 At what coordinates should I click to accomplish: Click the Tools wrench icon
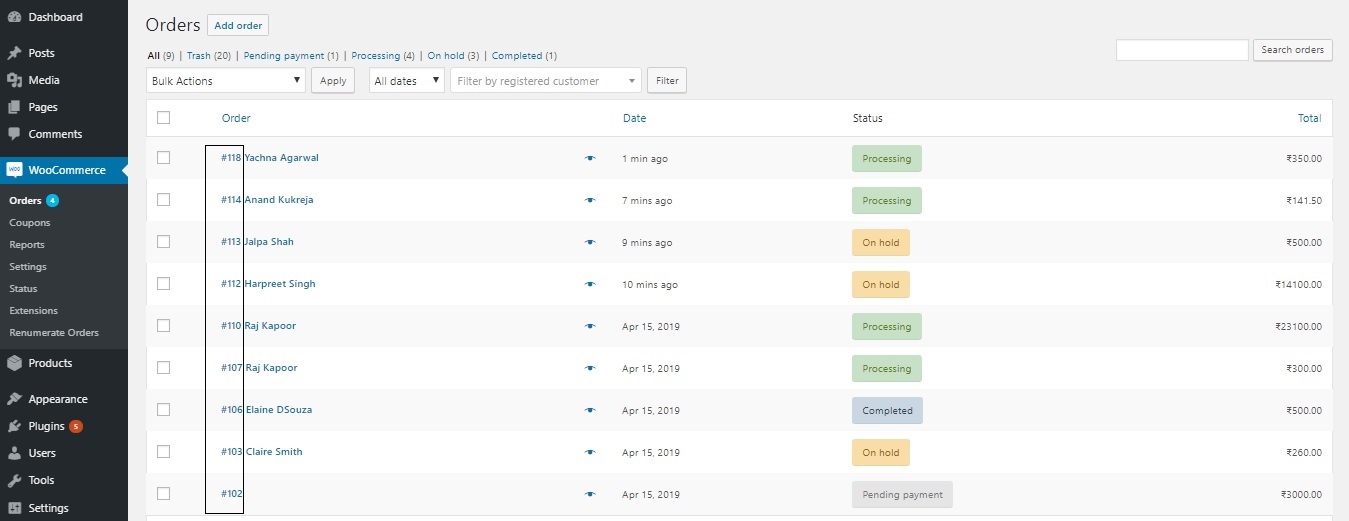(14, 480)
